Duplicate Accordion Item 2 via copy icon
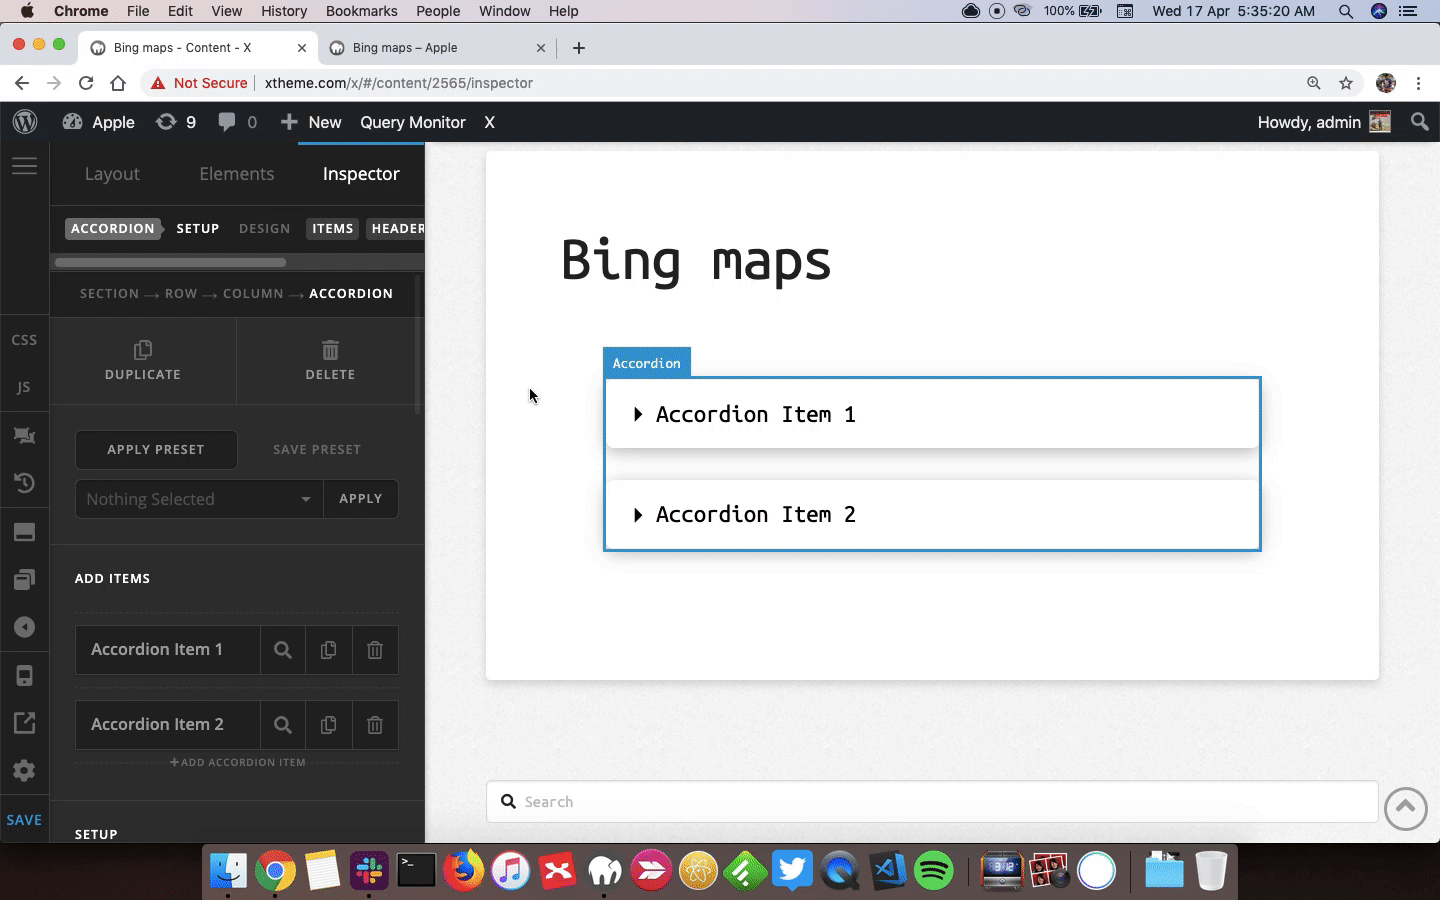This screenshot has height=900, width=1440. point(328,725)
